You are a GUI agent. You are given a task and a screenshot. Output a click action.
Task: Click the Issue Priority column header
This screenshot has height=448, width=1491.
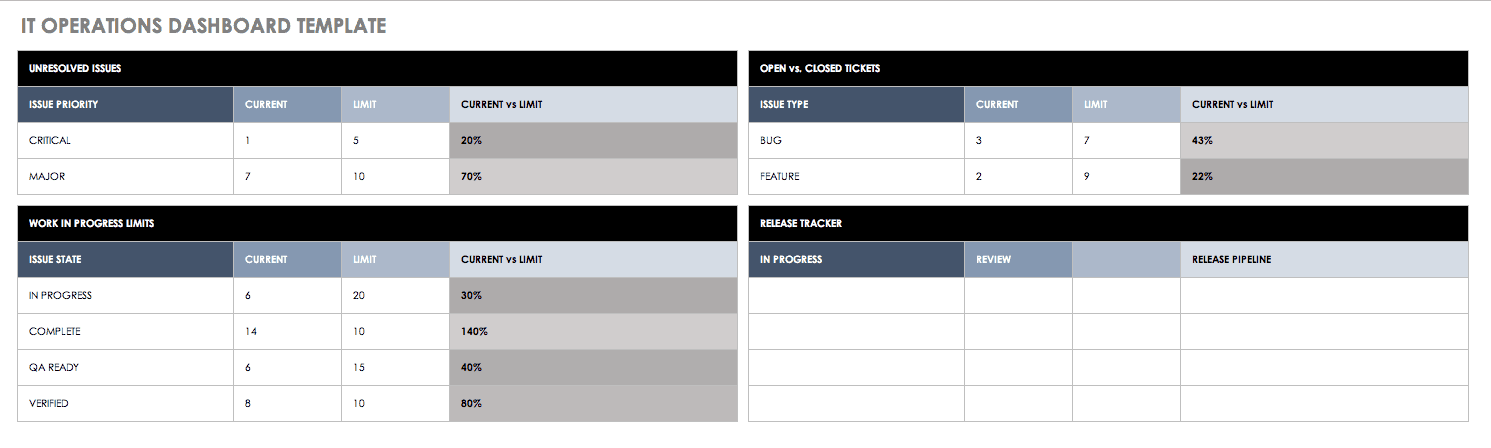(64, 104)
